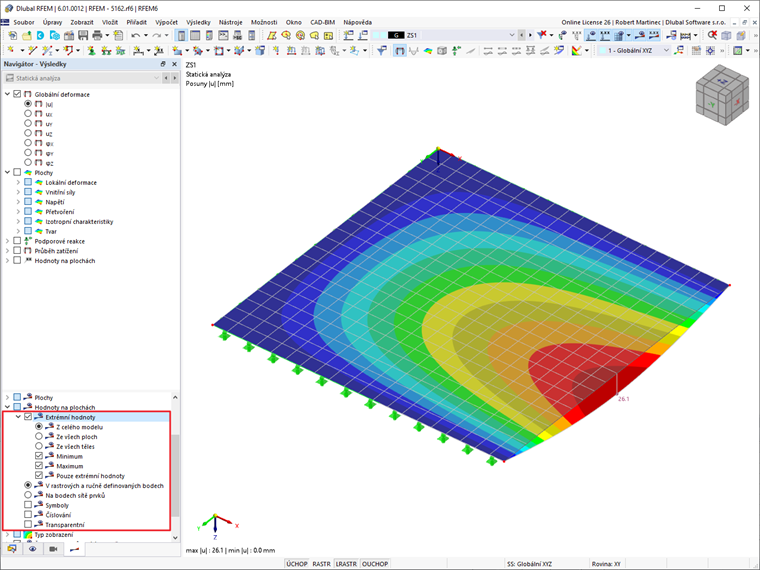Image resolution: width=760 pixels, height=570 pixels.
Task: Open the Nástroje menu
Action: pyautogui.click(x=230, y=22)
